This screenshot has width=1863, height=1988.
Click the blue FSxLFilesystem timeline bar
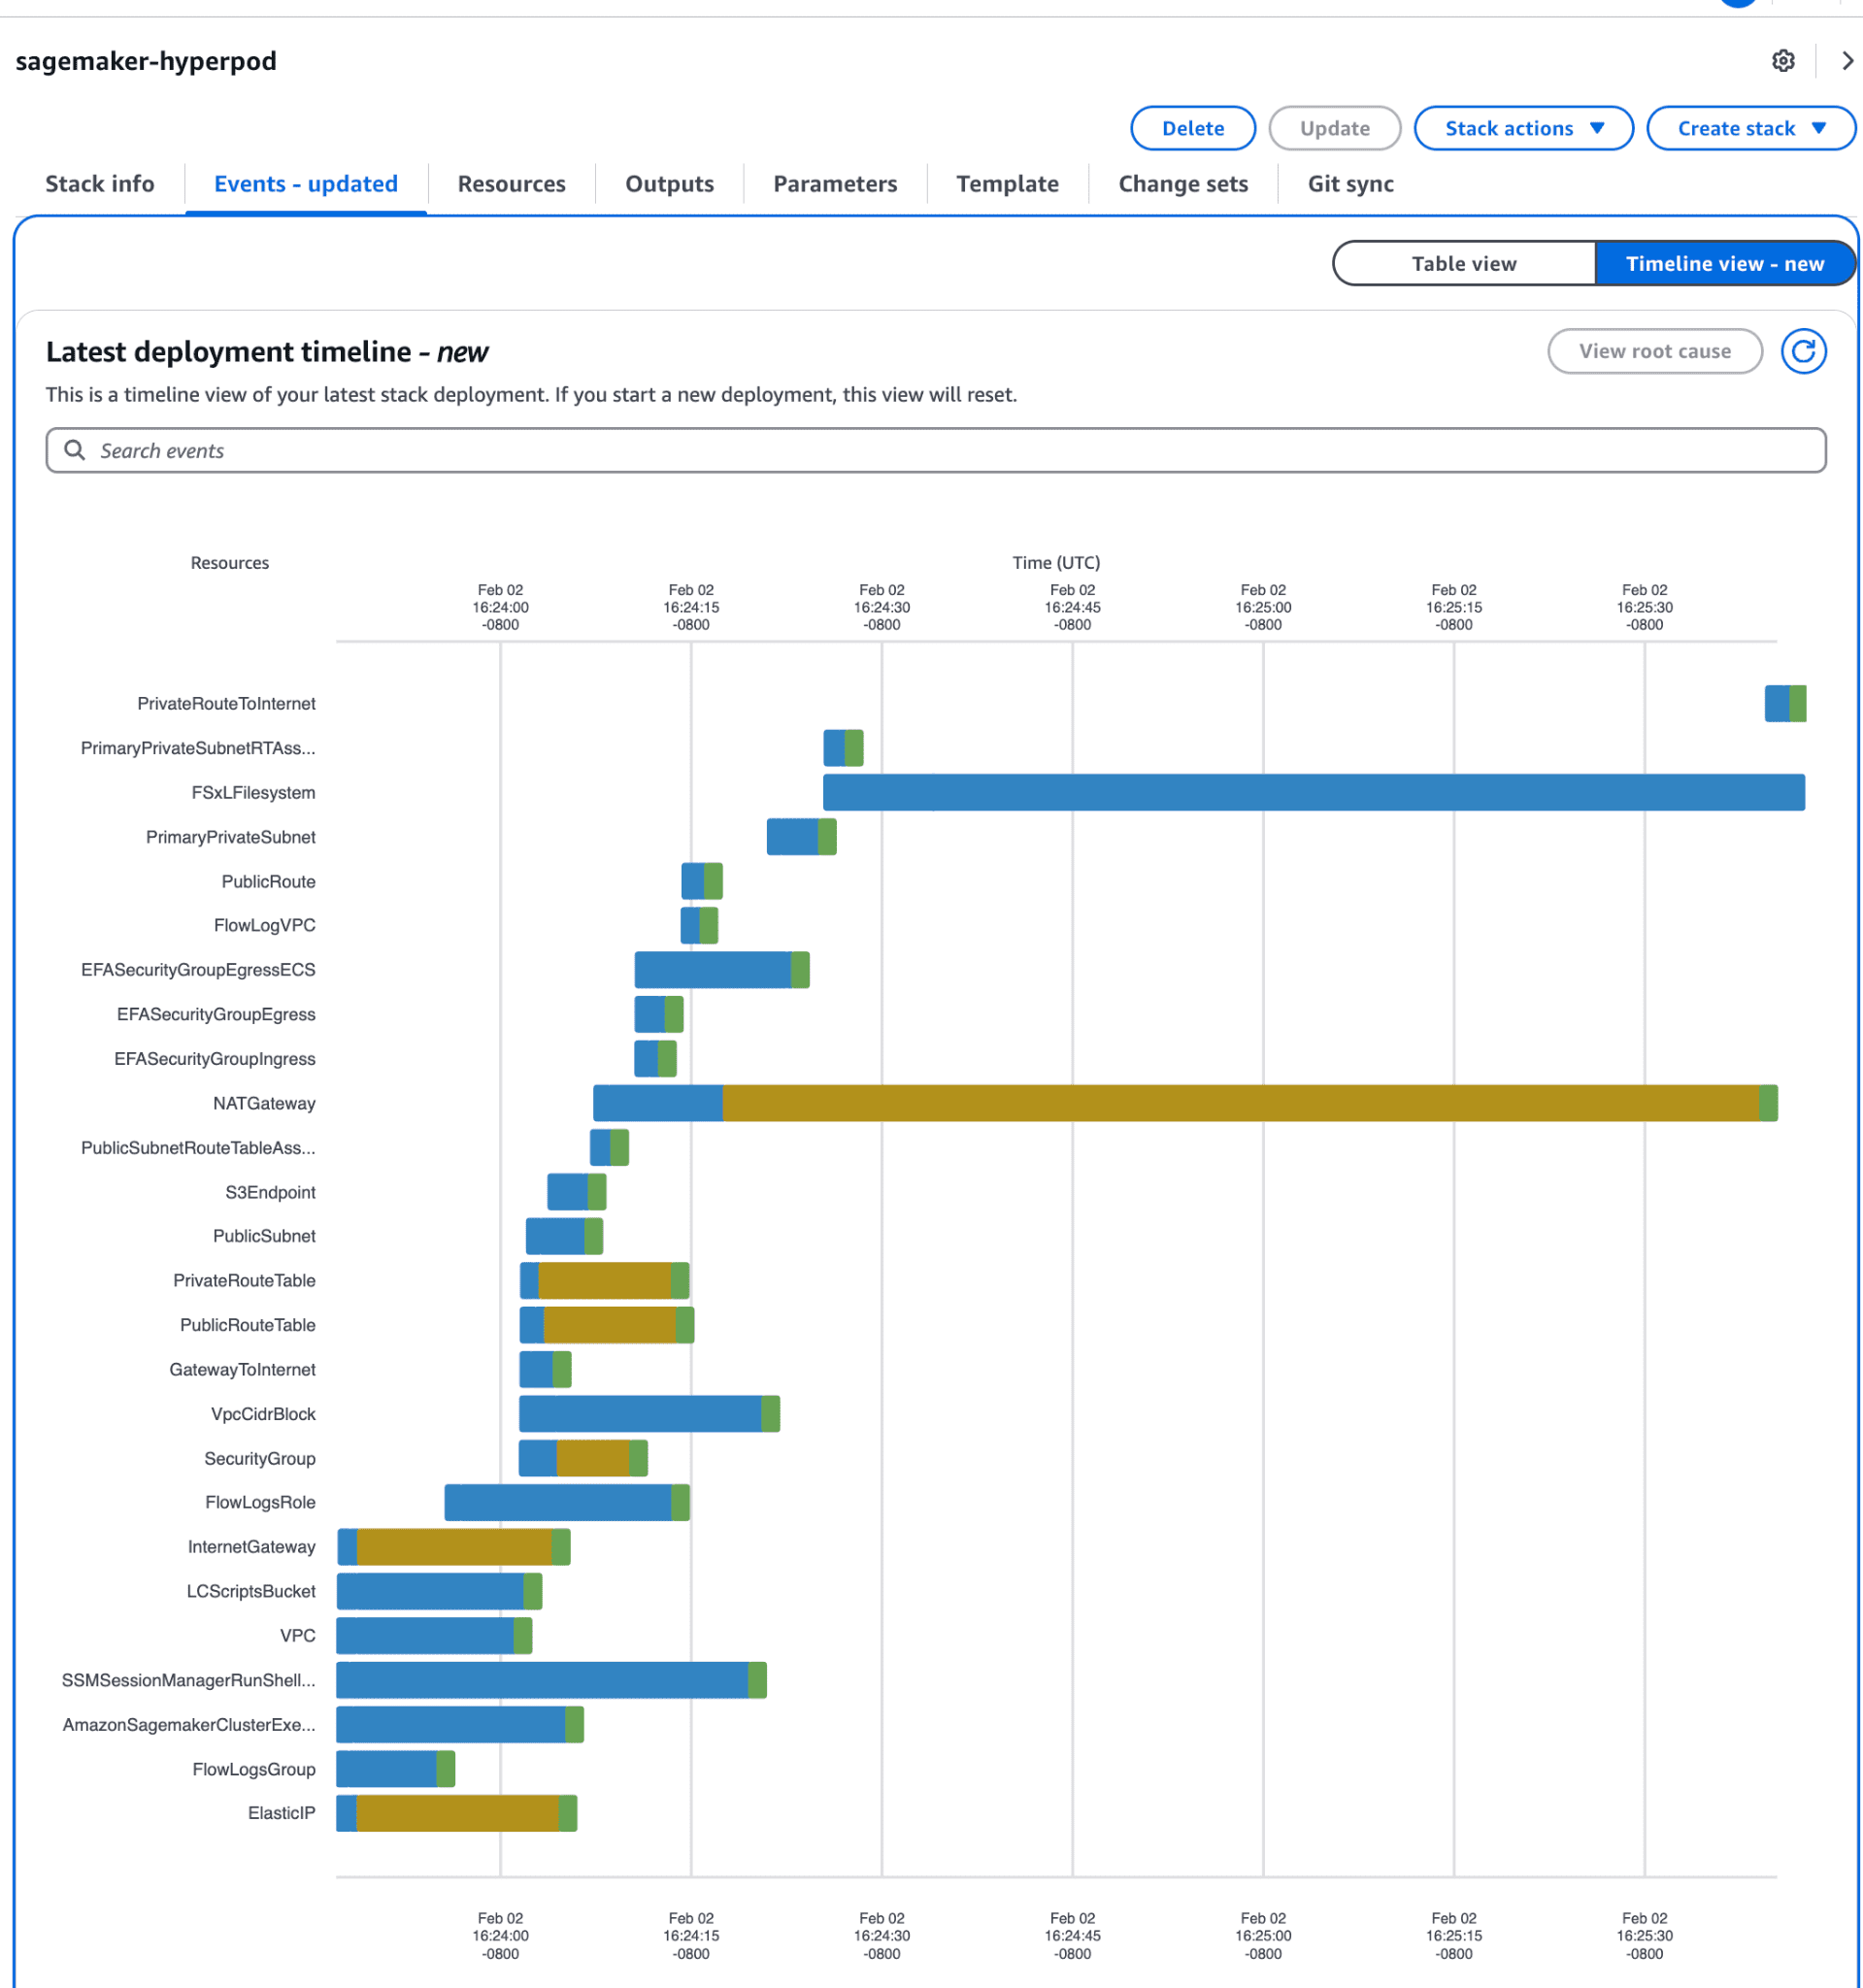point(1312,792)
